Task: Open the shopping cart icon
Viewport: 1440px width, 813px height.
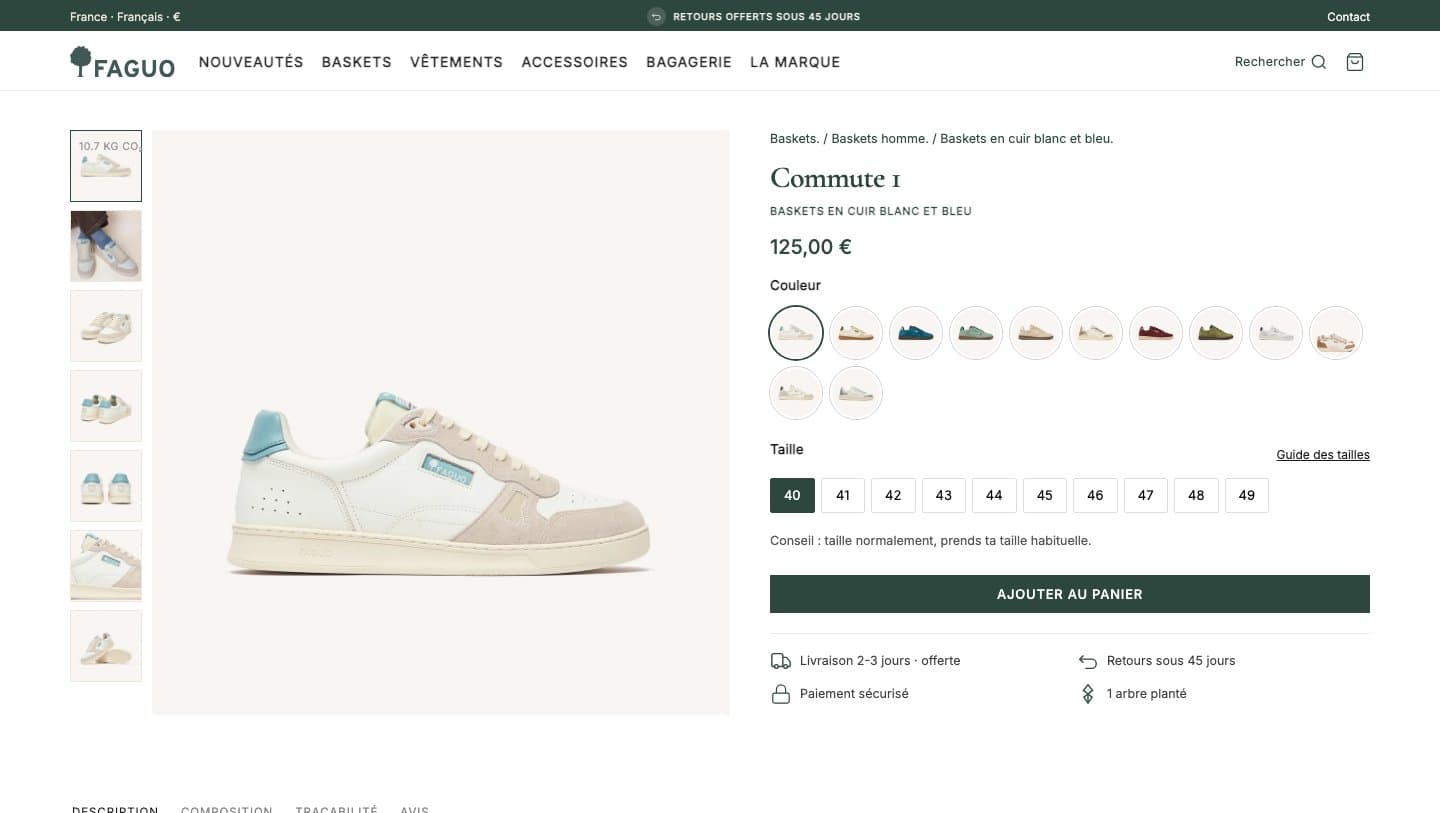Action: (x=1355, y=62)
